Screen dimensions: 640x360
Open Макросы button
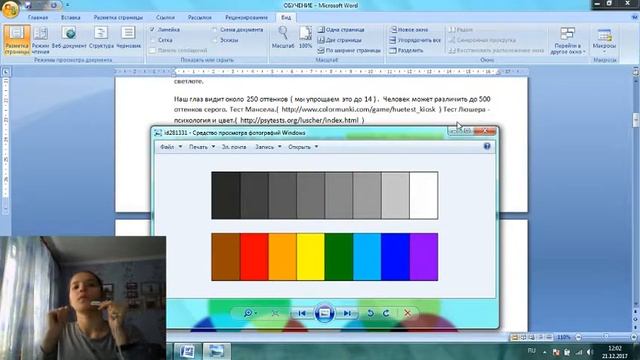click(x=604, y=40)
